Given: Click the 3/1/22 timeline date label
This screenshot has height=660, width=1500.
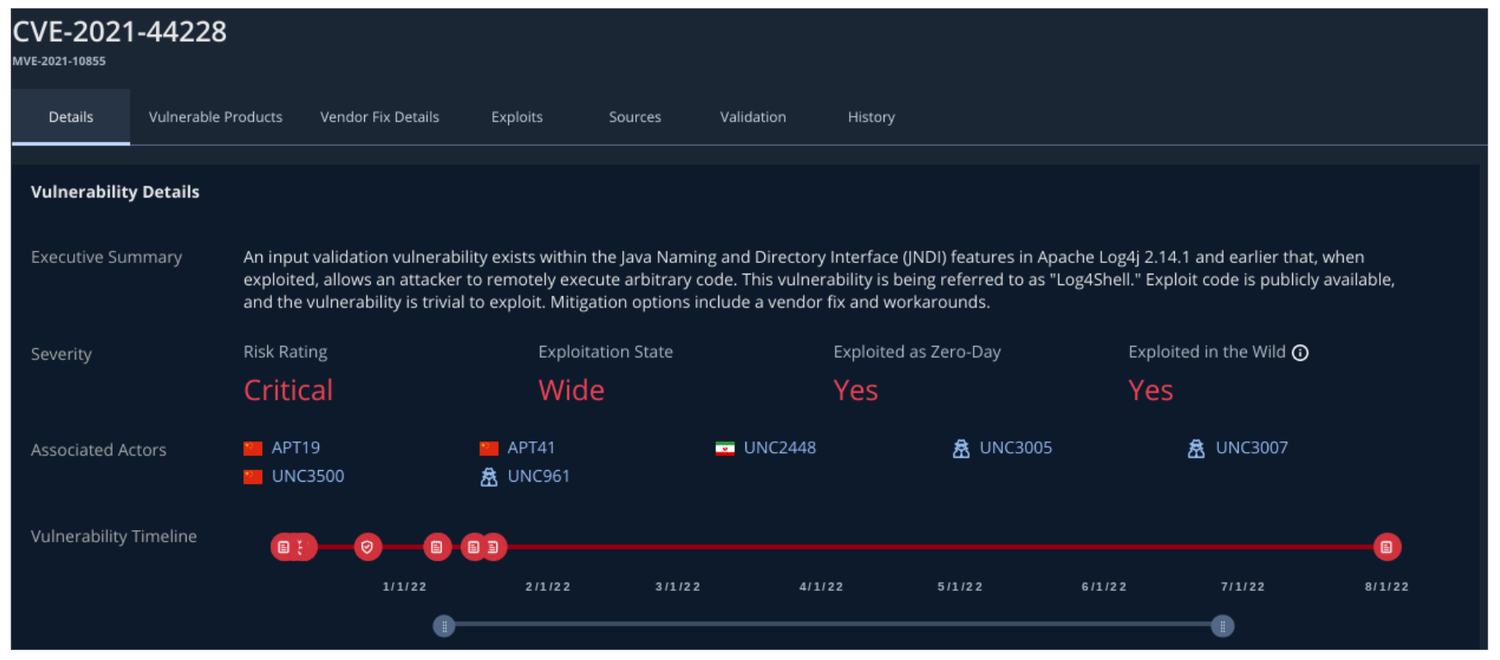Looking at the screenshot, I should coord(678,587).
